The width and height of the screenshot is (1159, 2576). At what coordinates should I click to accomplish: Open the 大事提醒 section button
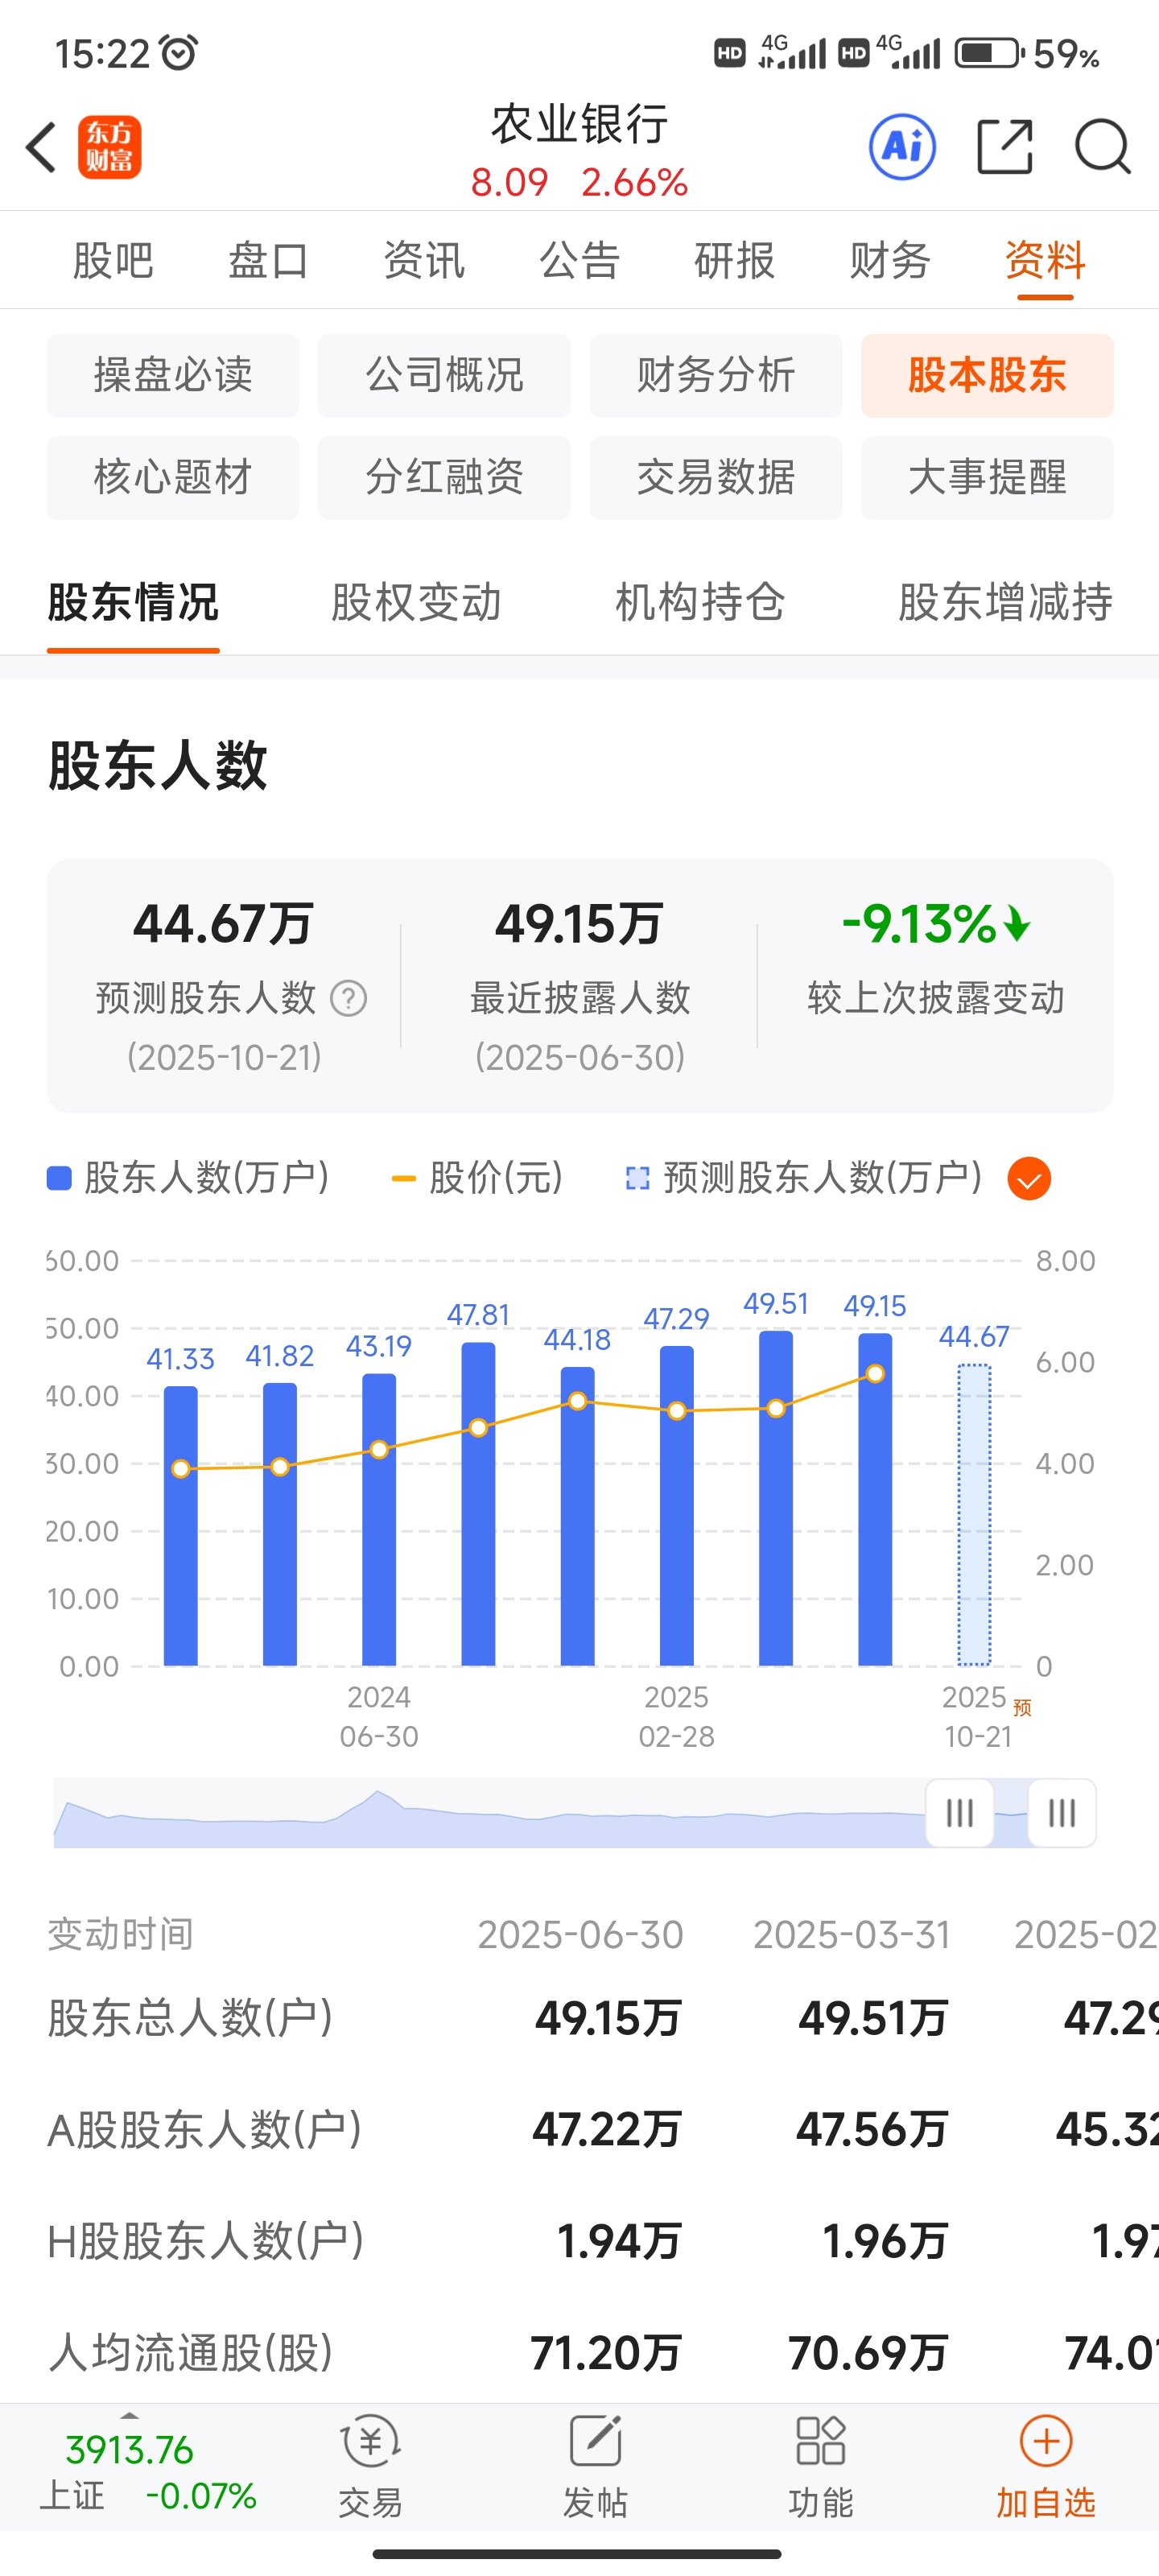coord(987,477)
